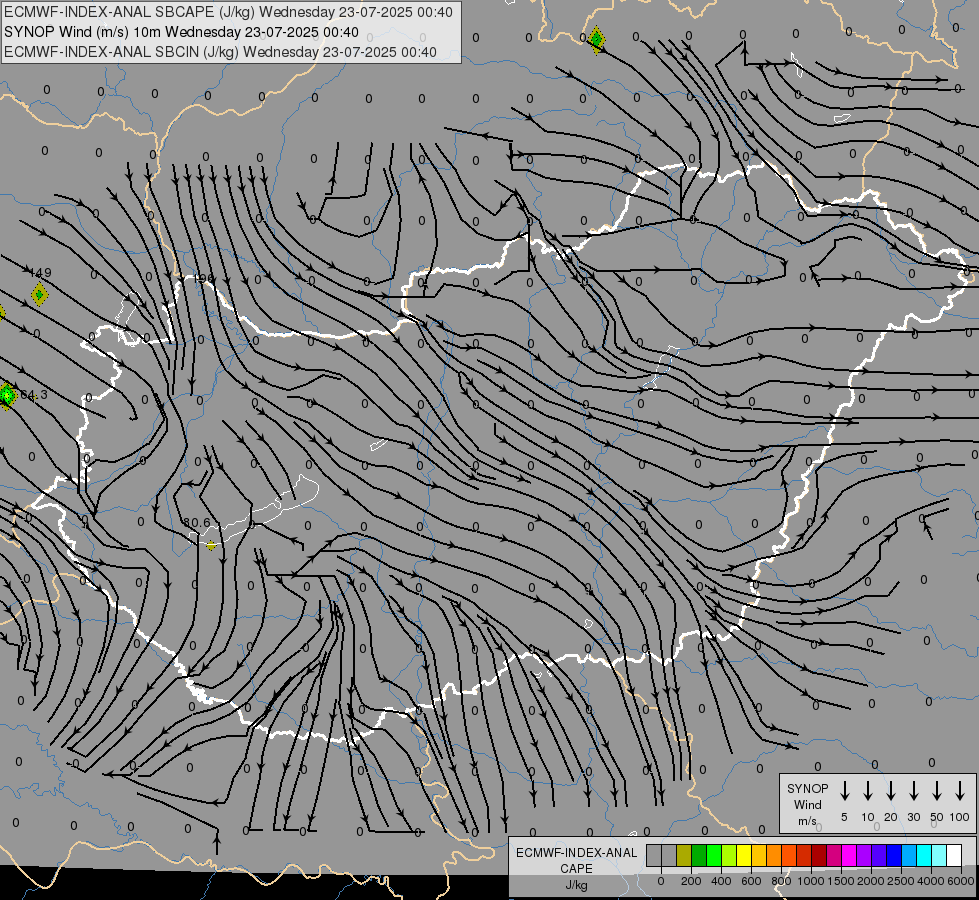979x900 pixels.
Task: Pick the yellow-green CAPE legend swatch
Action: pyautogui.click(x=729, y=855)
